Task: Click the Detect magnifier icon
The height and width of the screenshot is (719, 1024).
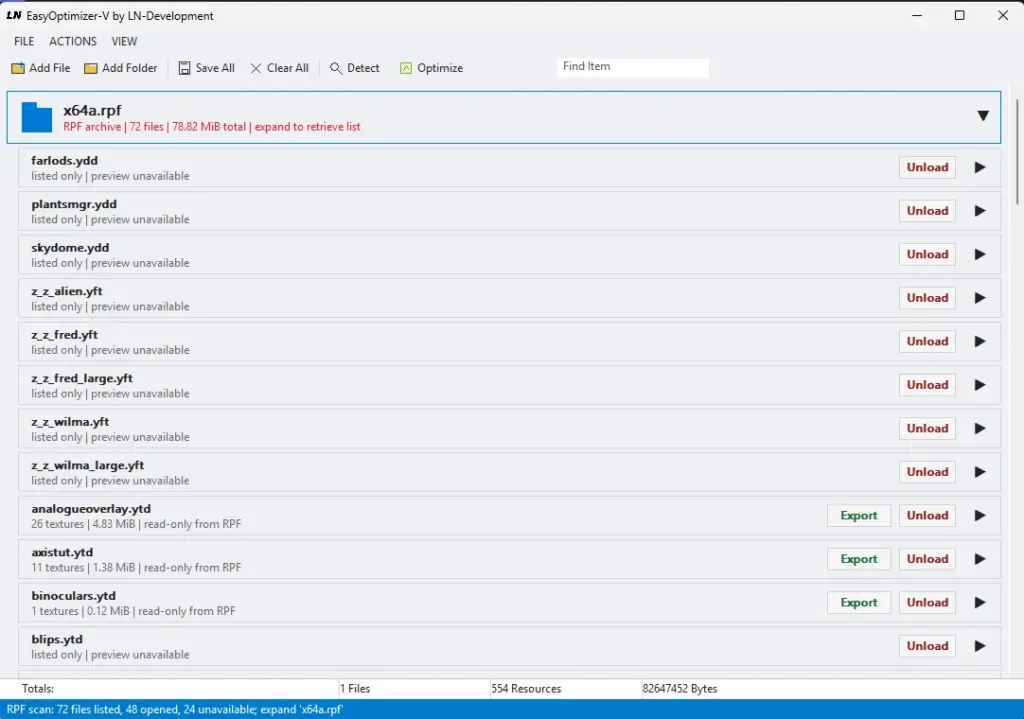Action: click(336, 68)
